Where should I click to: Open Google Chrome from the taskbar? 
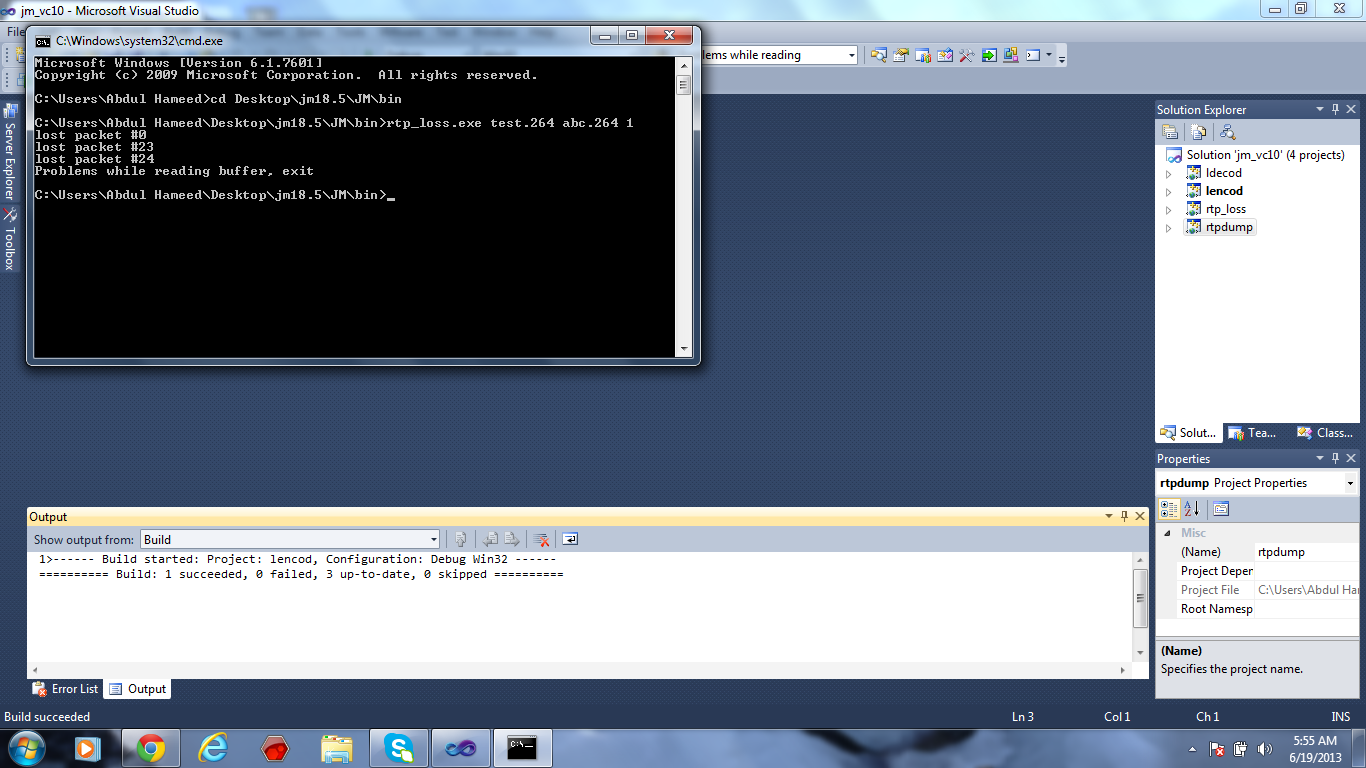[151, 748]
